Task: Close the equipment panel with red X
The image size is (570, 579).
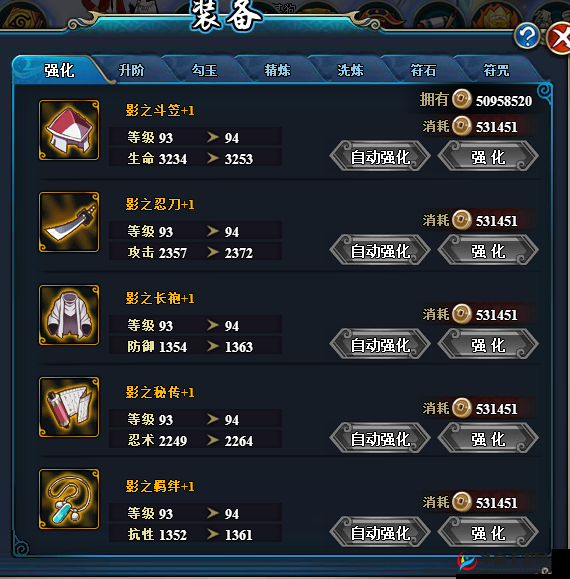Action: [x=560, y=38]
